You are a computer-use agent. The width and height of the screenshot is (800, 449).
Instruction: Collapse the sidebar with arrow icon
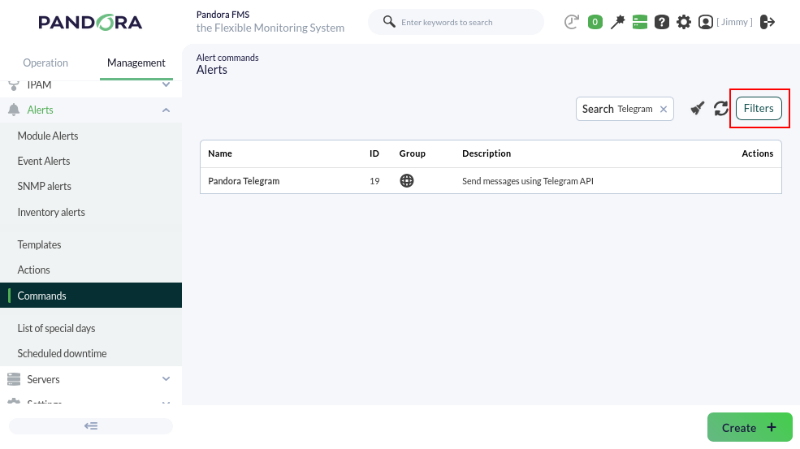point(91,426)
